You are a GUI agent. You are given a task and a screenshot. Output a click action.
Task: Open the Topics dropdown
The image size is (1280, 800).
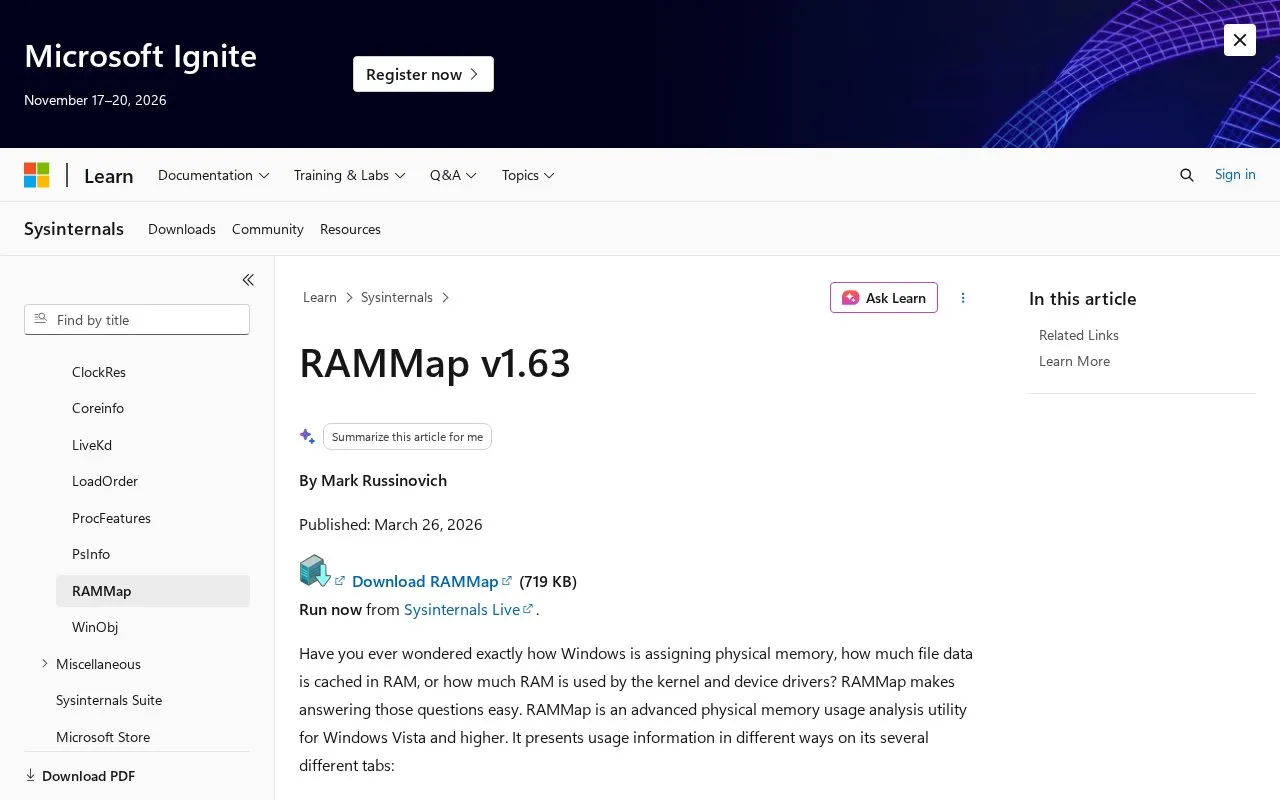pyautogui.click(x=528, y=175)
